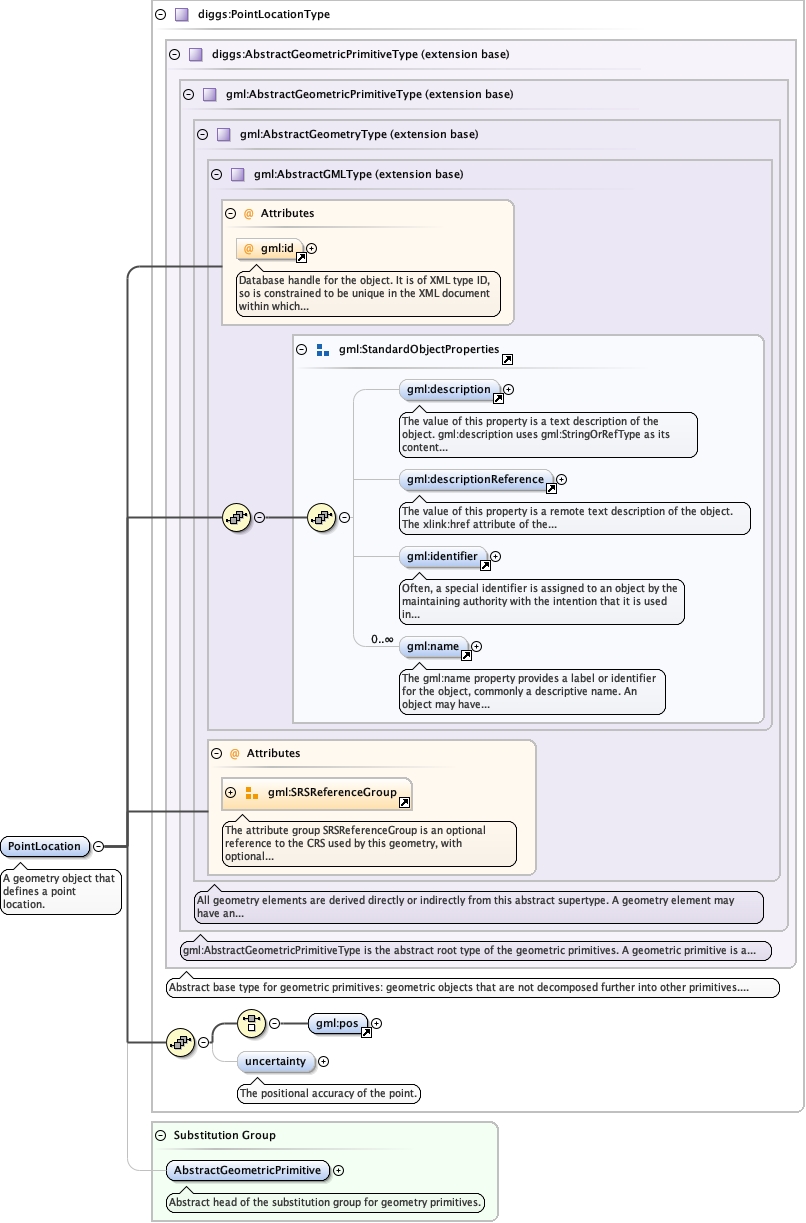Click the type icon beside gml:AbstractGeometryType
The image size is (806, 1223).
(x=223, y=134)
